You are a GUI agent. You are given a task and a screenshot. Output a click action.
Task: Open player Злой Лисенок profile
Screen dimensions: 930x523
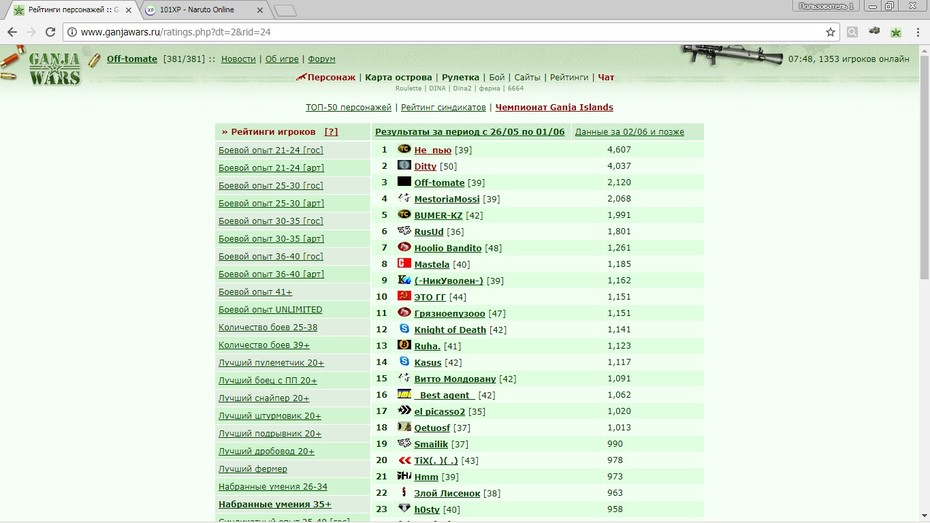tap(447, 493)
